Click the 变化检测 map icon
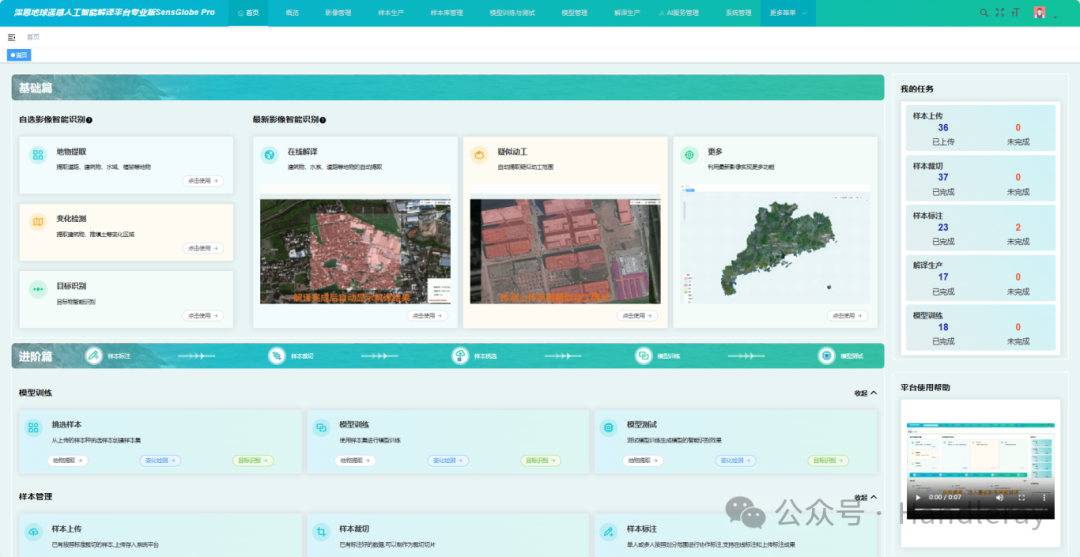 [x=37, y=222]
